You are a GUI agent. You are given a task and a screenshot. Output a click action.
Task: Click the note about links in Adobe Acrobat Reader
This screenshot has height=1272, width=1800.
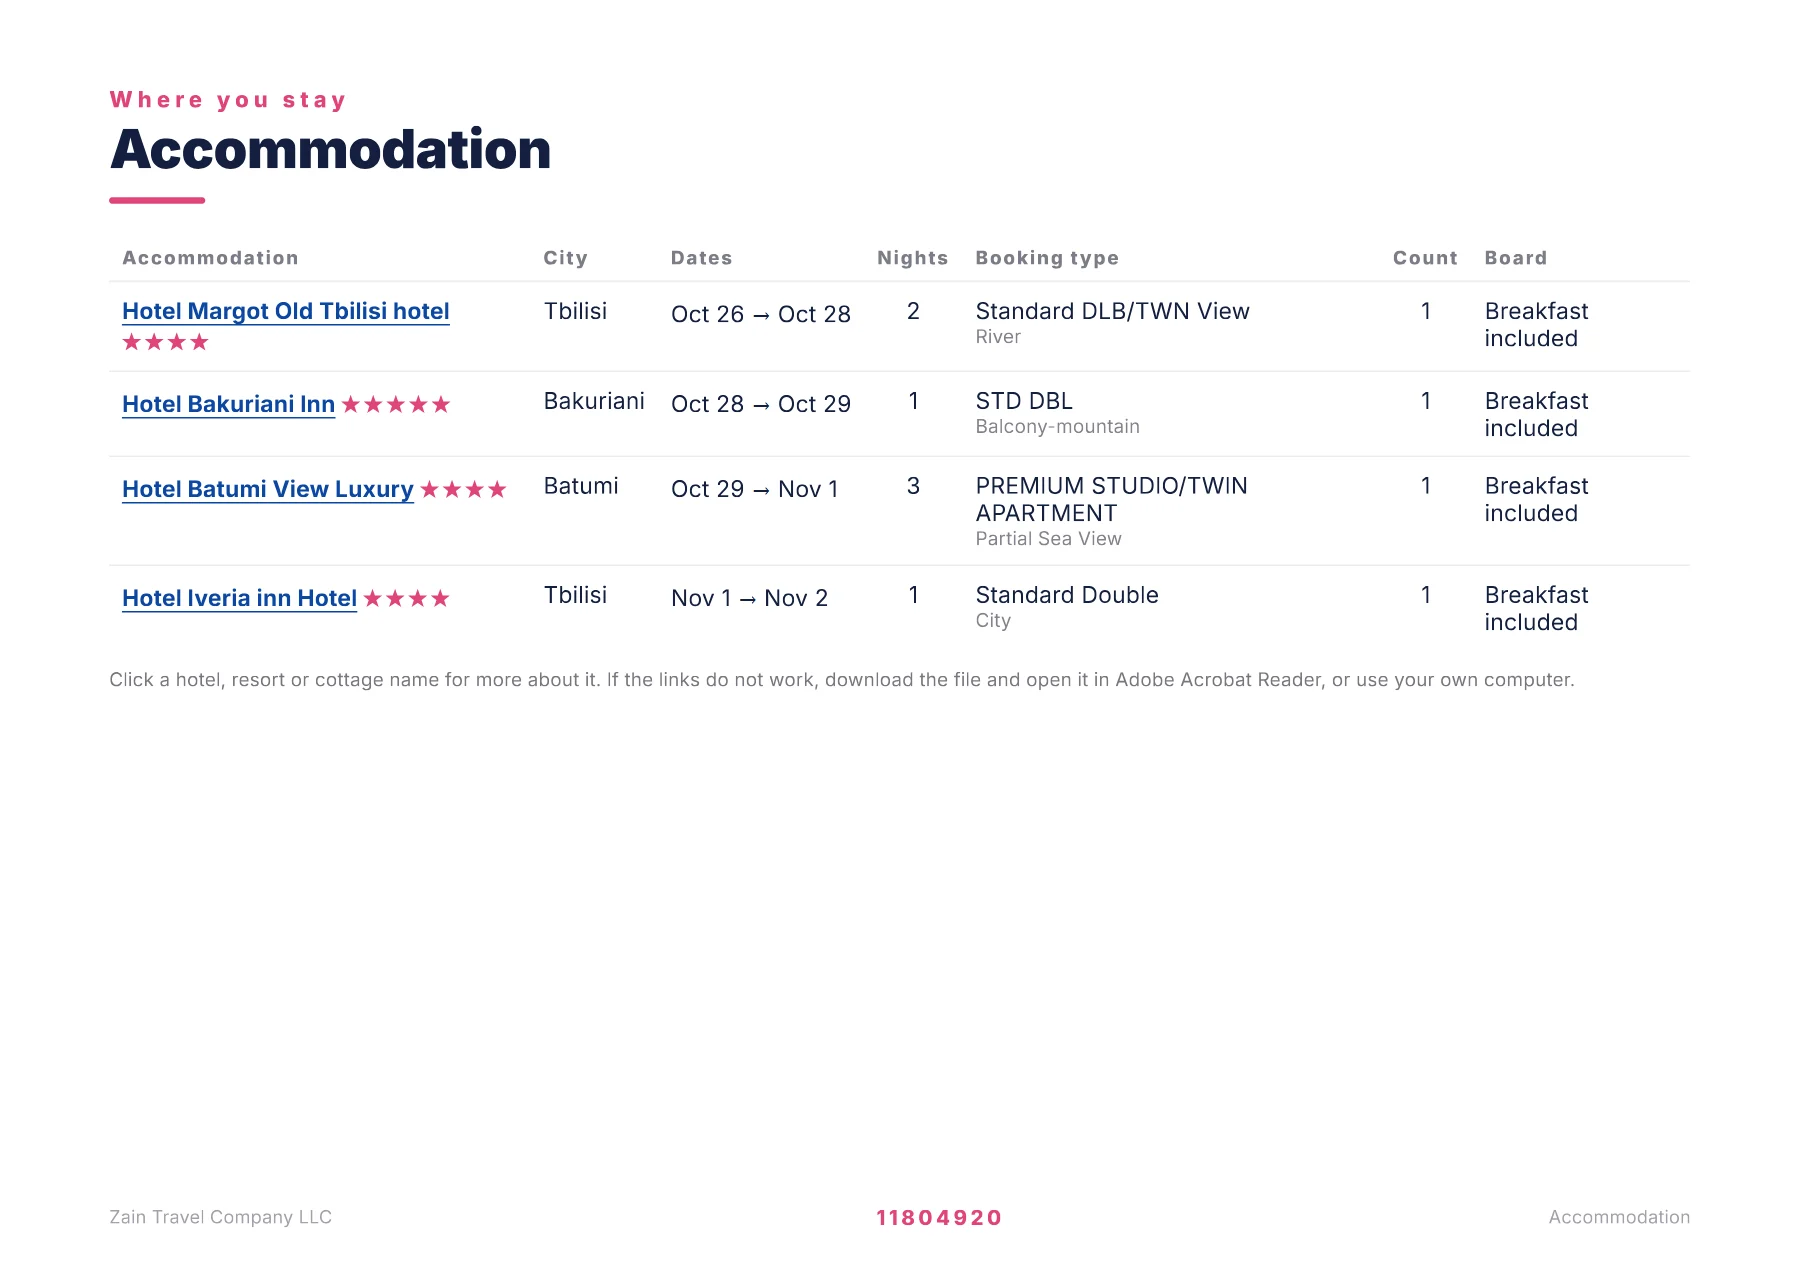(842, 680)
